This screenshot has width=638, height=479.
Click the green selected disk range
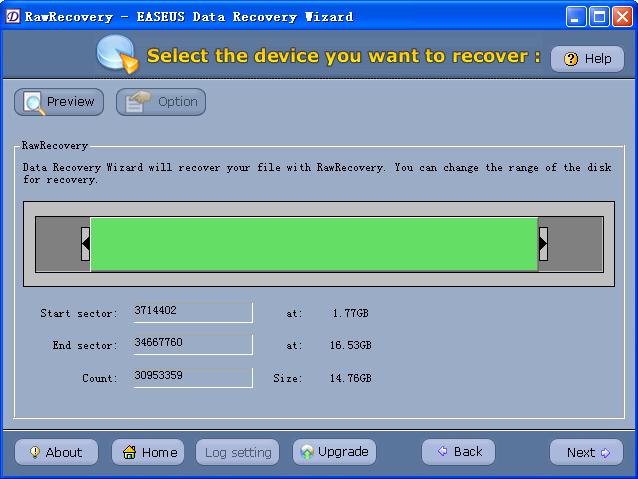coord(314,244)
